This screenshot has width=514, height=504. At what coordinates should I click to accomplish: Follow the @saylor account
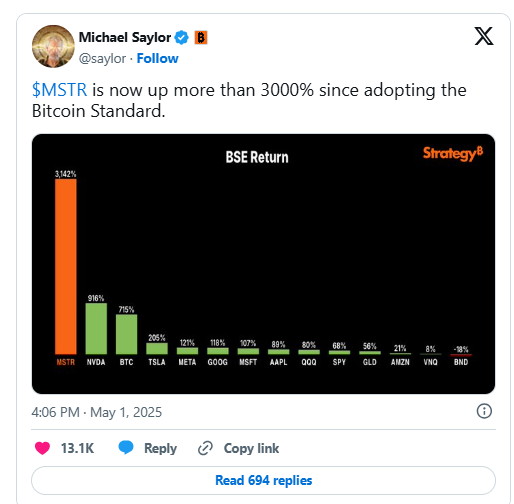coord(157,58)
